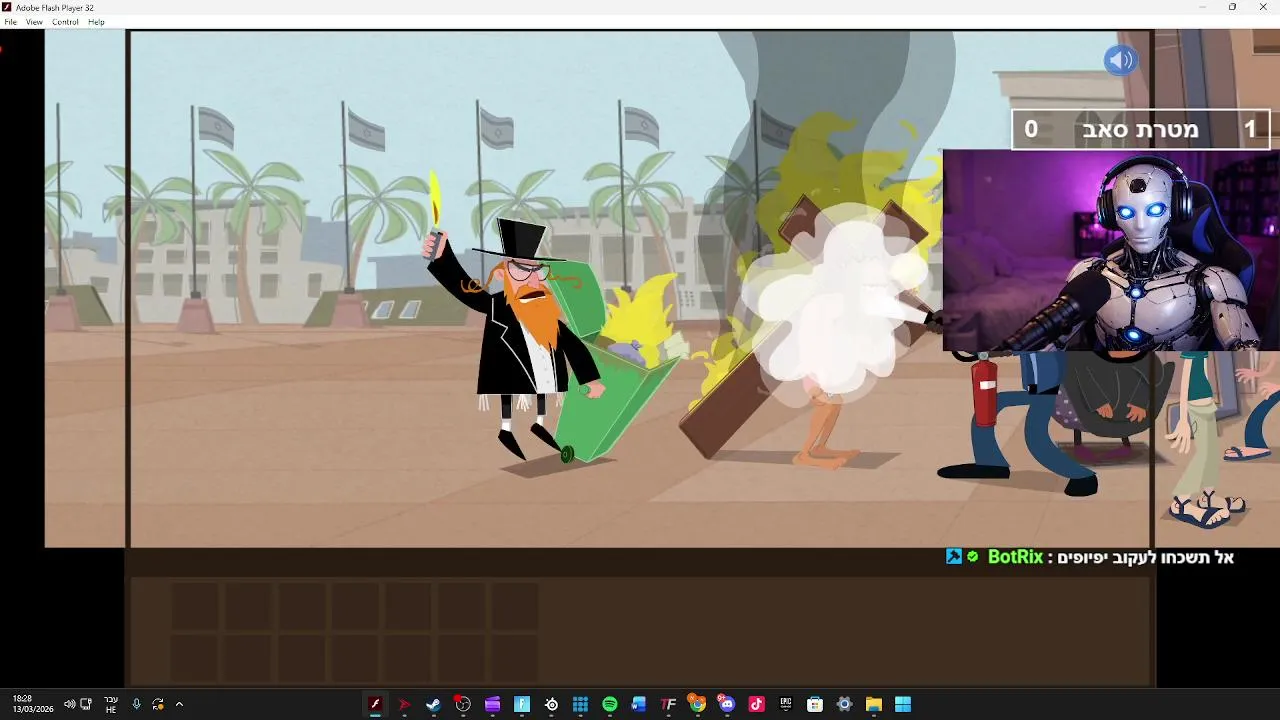Open SteelSeries app in taskbar
This screenshot has width=1280, height=720.
click(551, 704)
